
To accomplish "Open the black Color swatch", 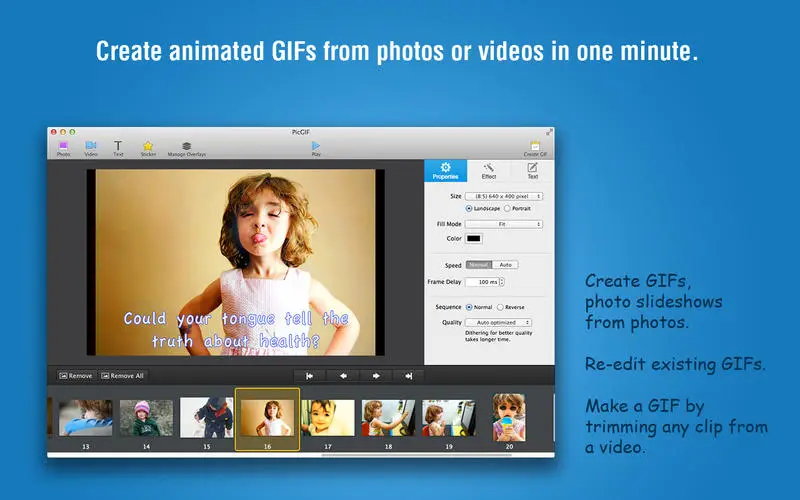I will tap(473, 238).
